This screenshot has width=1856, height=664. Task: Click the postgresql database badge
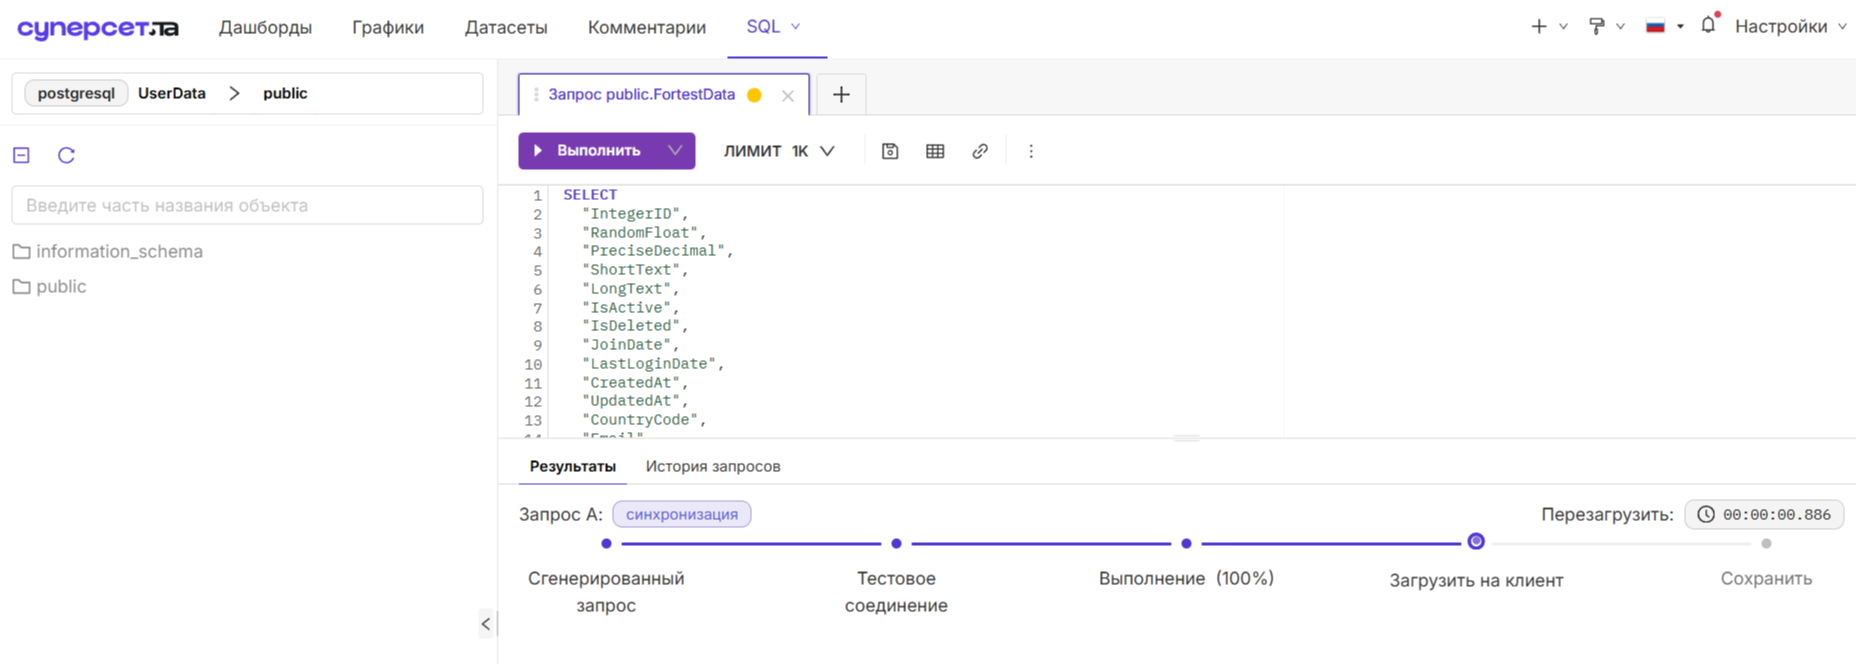[x=76, y=93]
